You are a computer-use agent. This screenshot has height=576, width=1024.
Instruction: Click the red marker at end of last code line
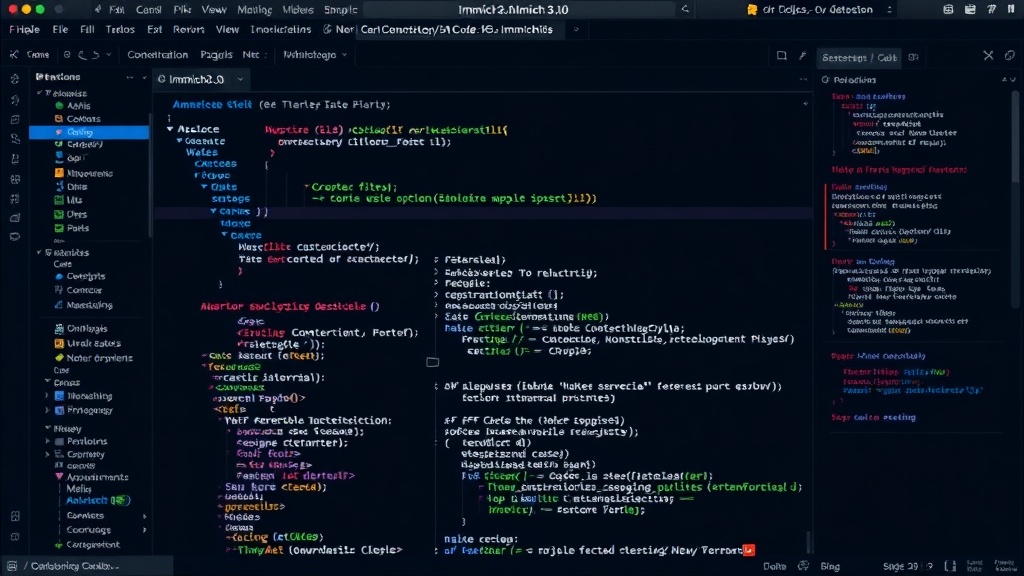748,551
